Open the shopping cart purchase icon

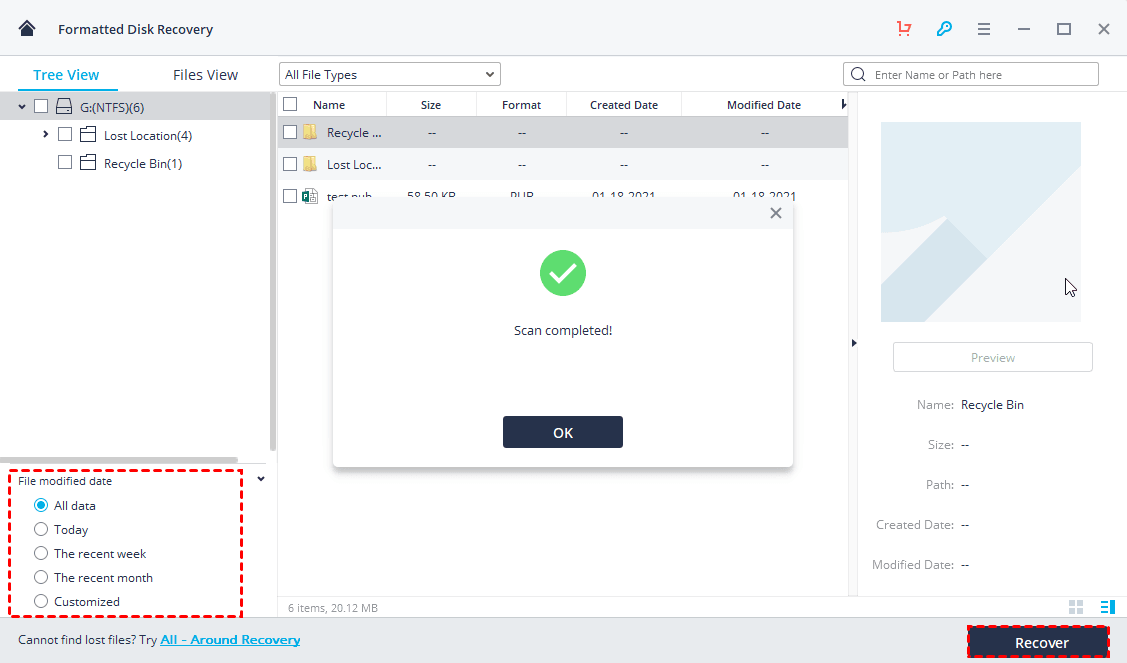click(x=904, y=29)
